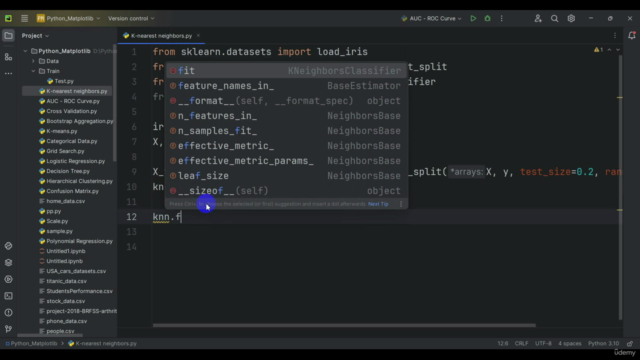Click the Python_Matplotlib breadcrumb in status bar

tap(31, 344)
